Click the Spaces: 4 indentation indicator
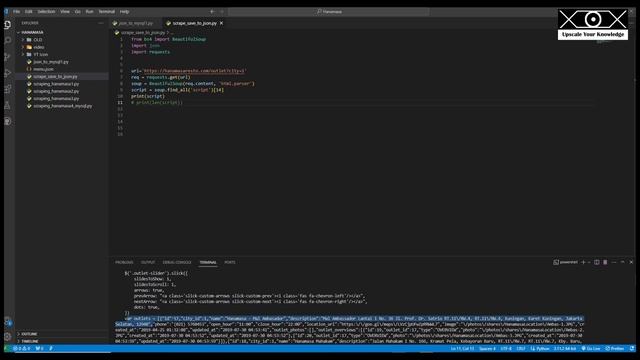The height and width of the screenshot is (360, 640). [x=487, y=349]
